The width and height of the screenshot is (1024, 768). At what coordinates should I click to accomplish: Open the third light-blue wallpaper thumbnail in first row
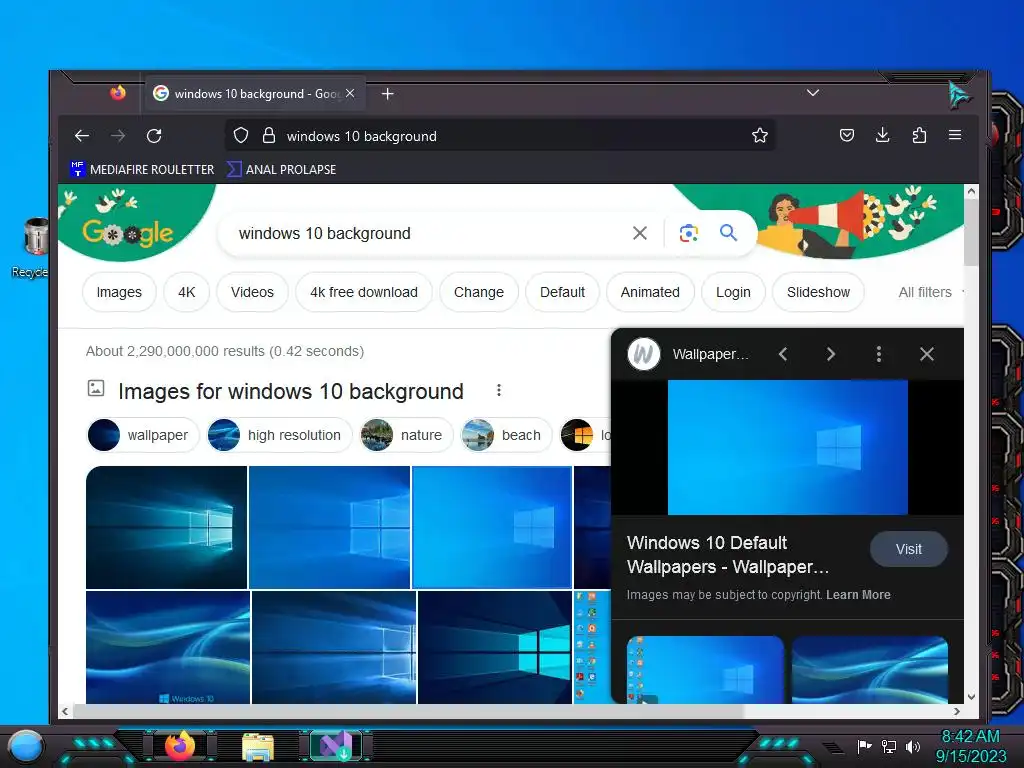[492, 527]
